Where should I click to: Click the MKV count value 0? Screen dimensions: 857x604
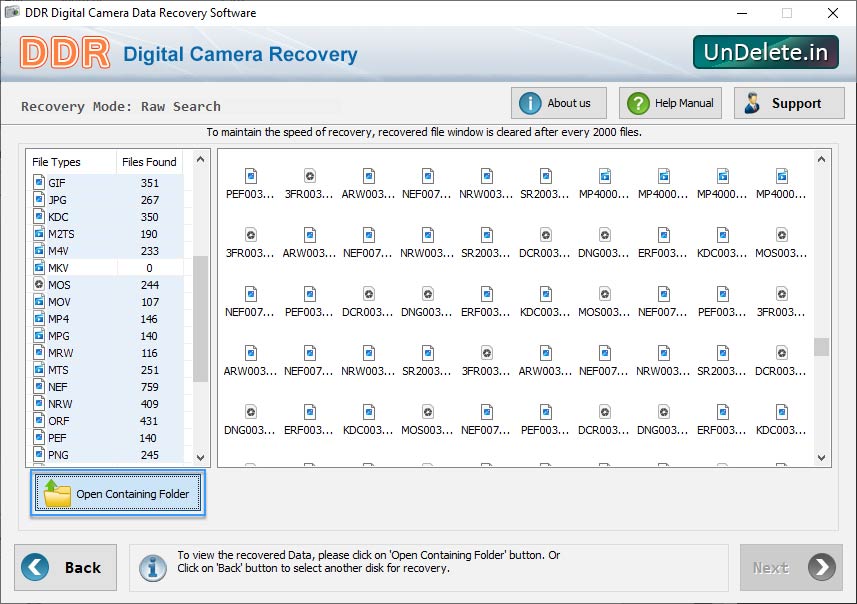149,268
